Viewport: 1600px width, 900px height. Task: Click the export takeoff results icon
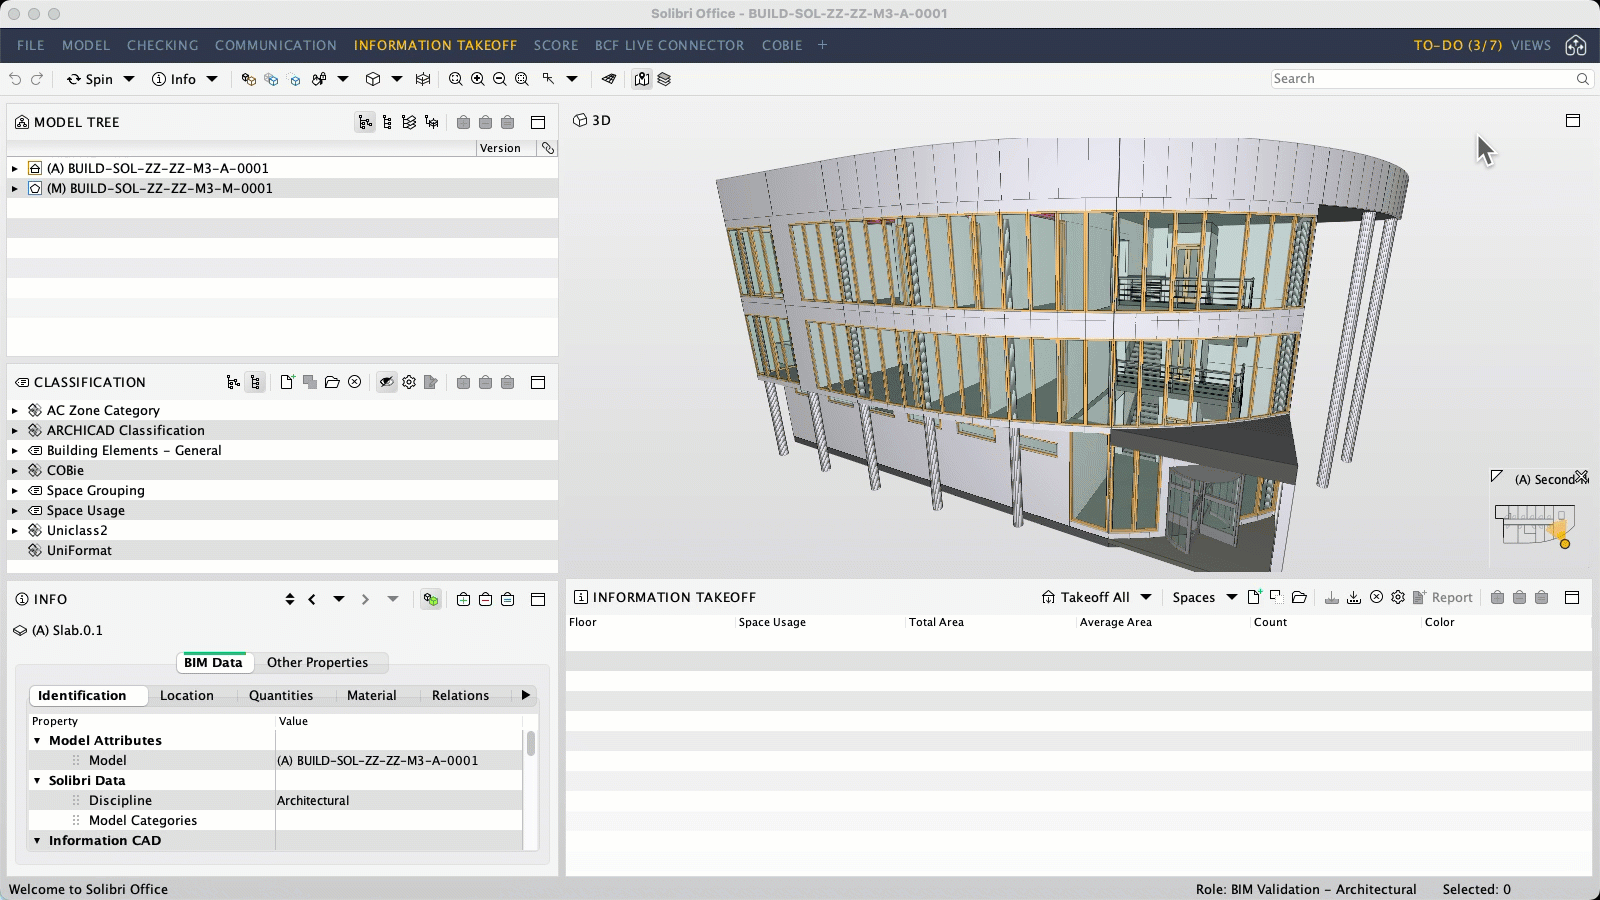(x=1332, y=597)
